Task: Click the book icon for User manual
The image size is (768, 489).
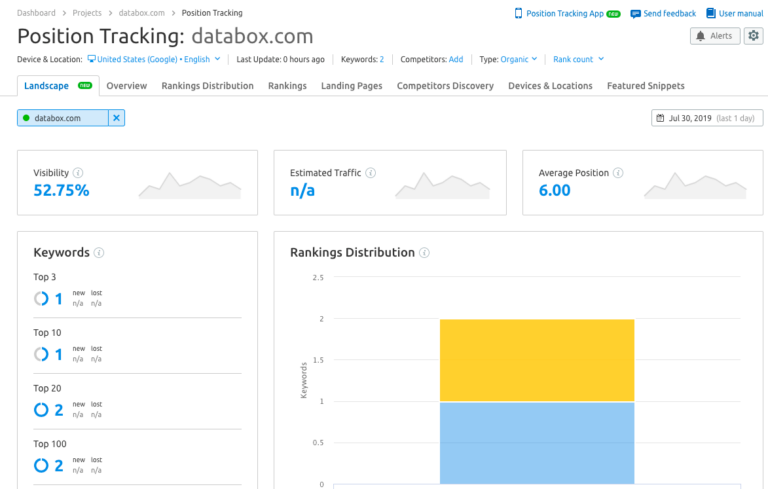Action: coord(711,13)
